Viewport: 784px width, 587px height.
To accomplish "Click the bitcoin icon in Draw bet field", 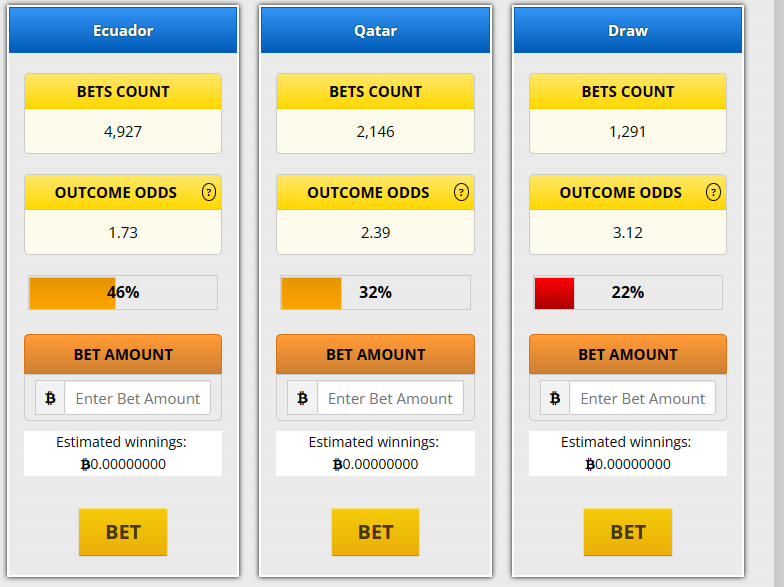I will pos(555,398).
